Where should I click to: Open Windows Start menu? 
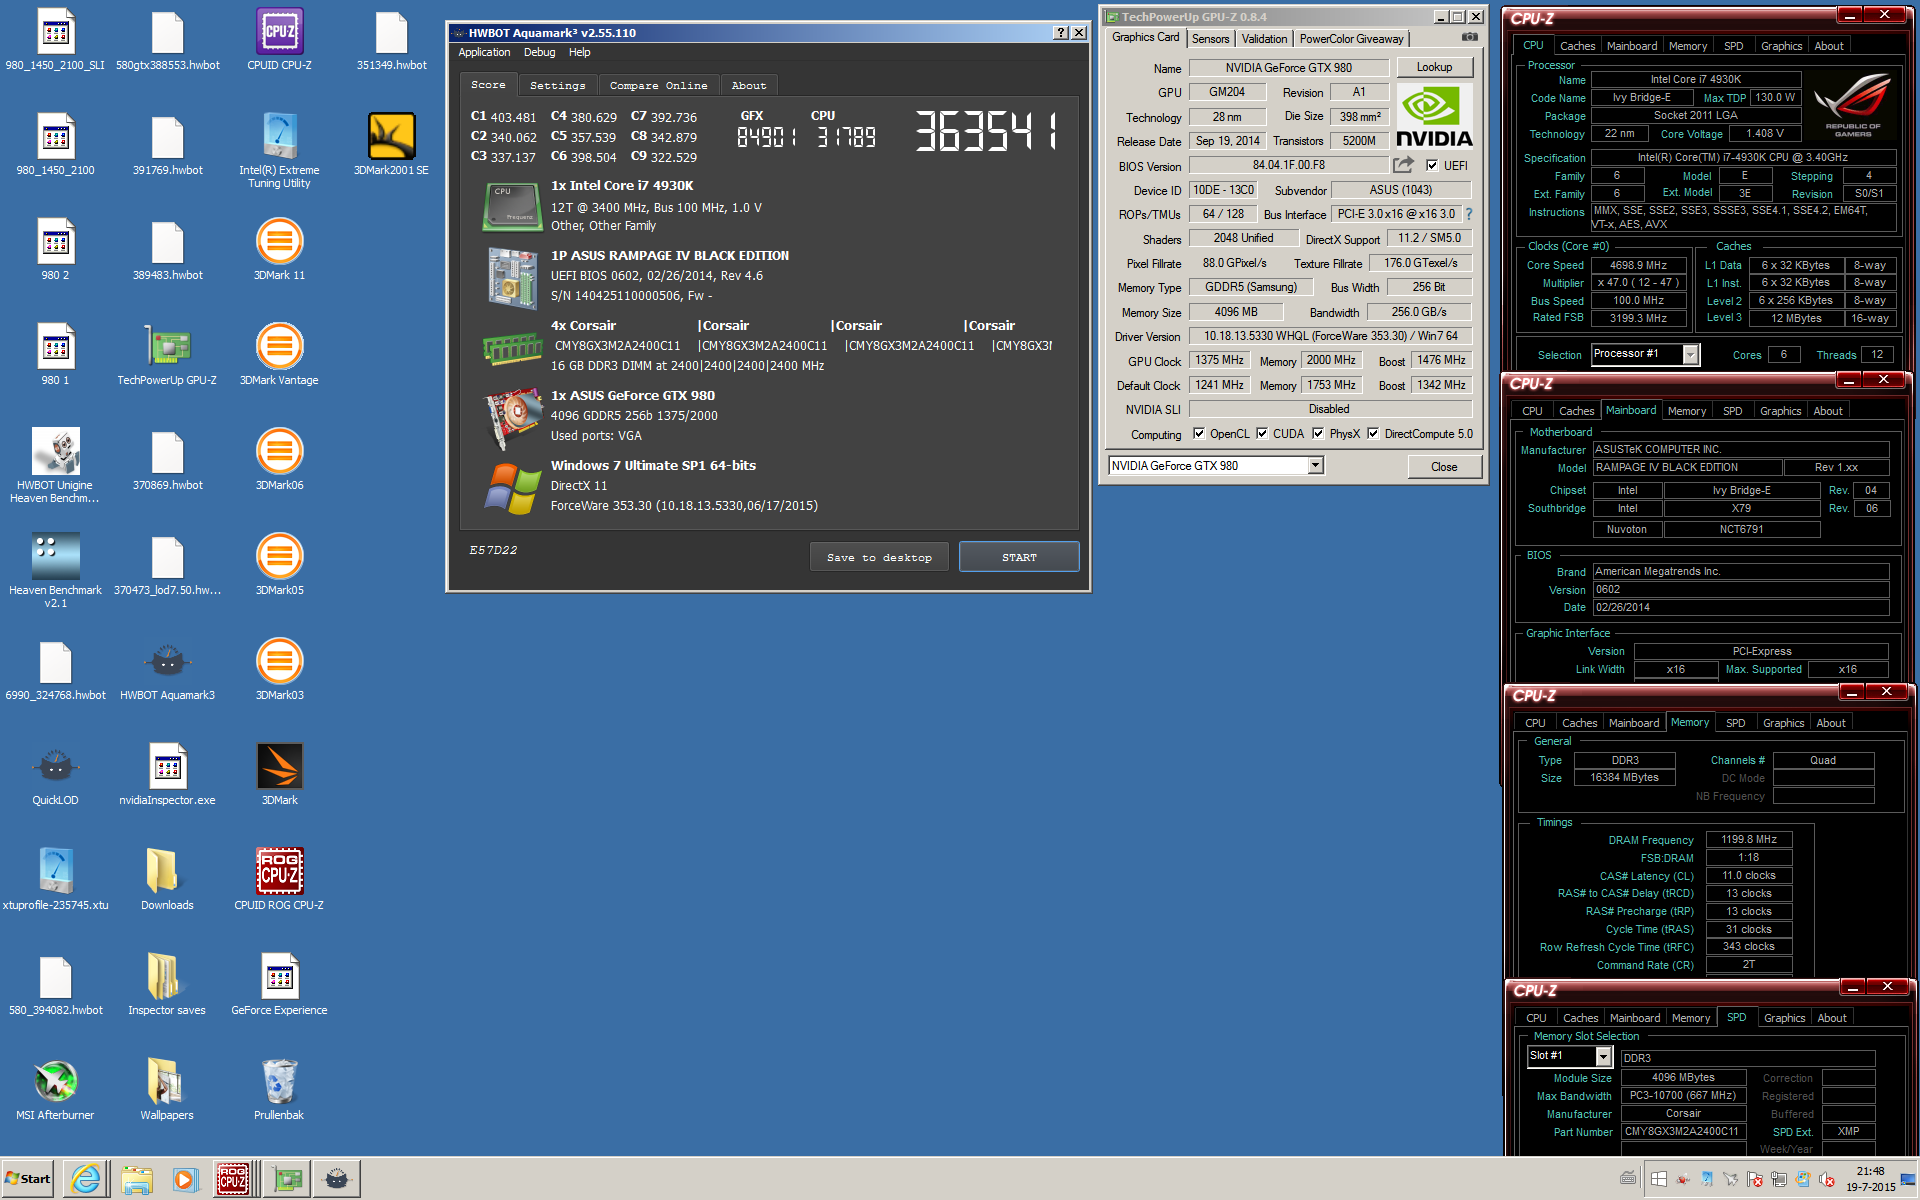pyautogui.click(x=28, y=1179)
